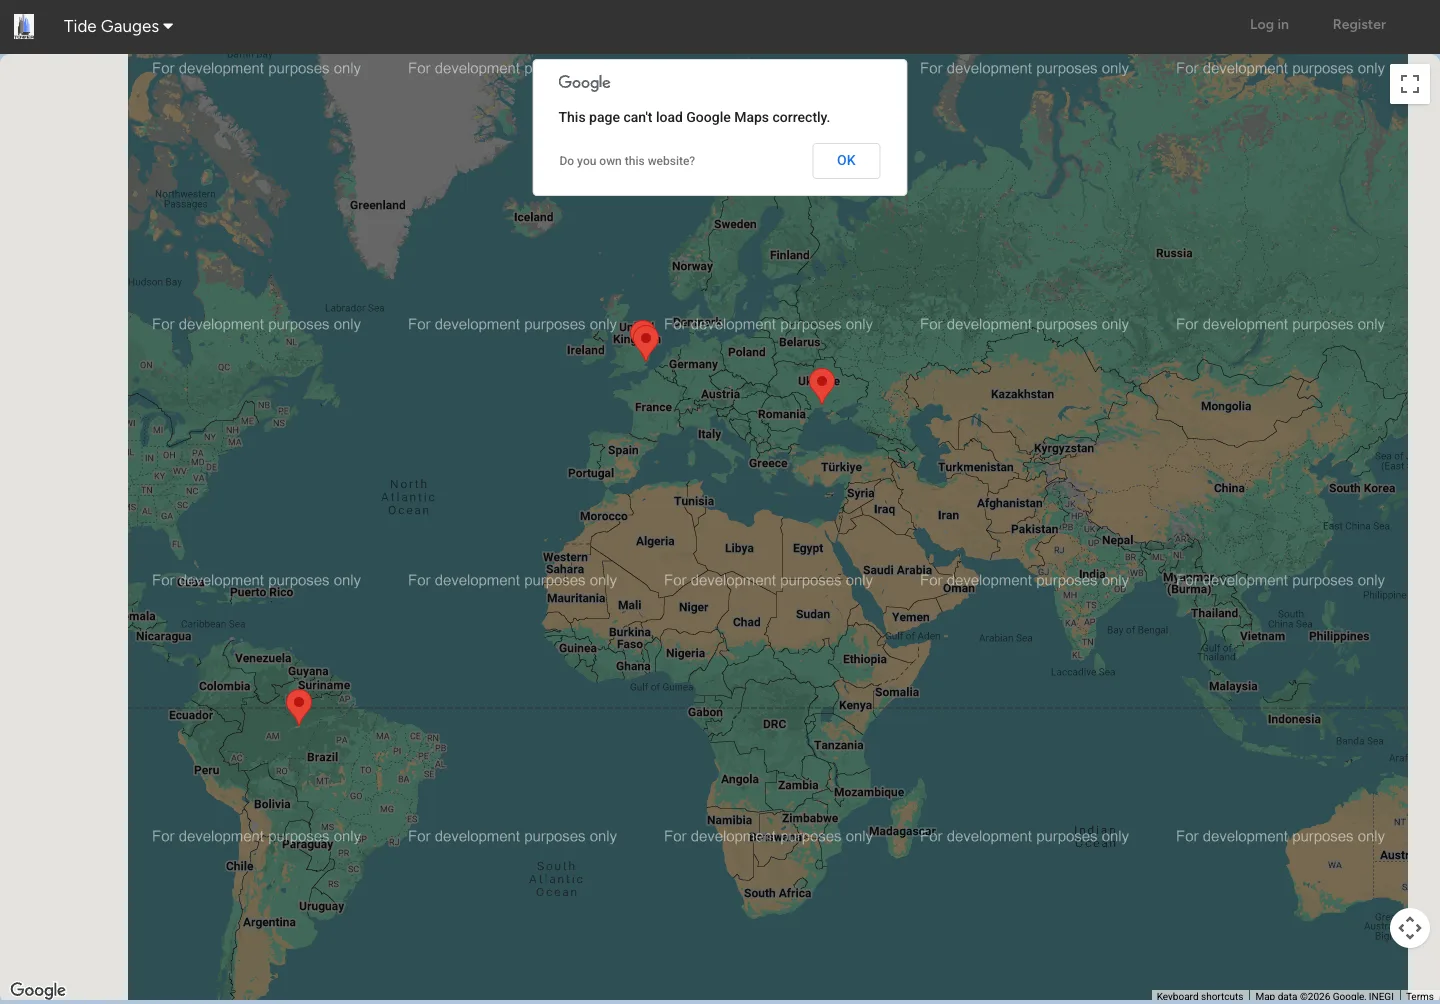Dismiss the Google Maps error with OK

point(846,161)
